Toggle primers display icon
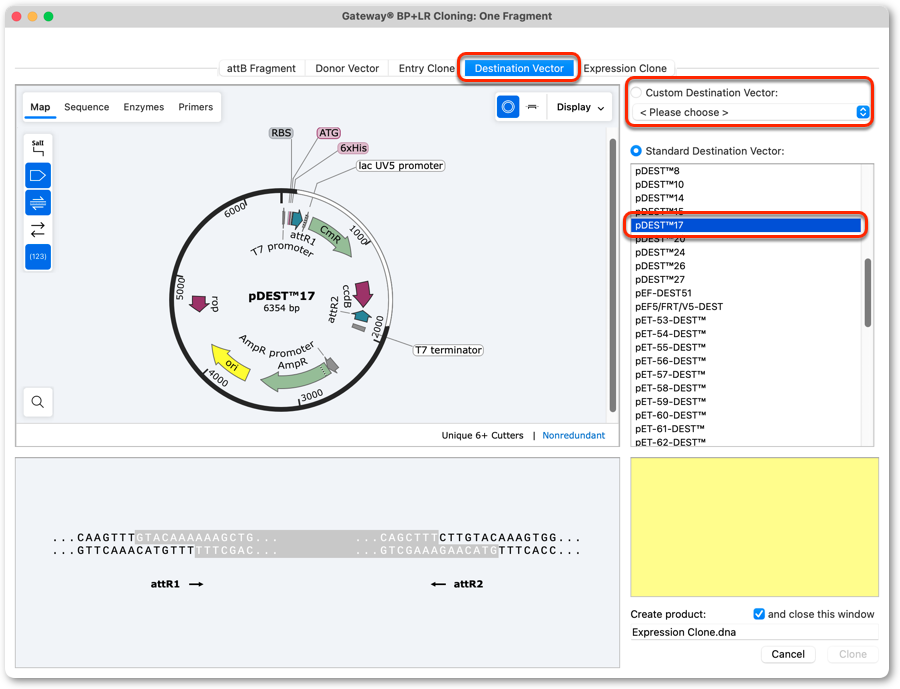 [38, 203]
